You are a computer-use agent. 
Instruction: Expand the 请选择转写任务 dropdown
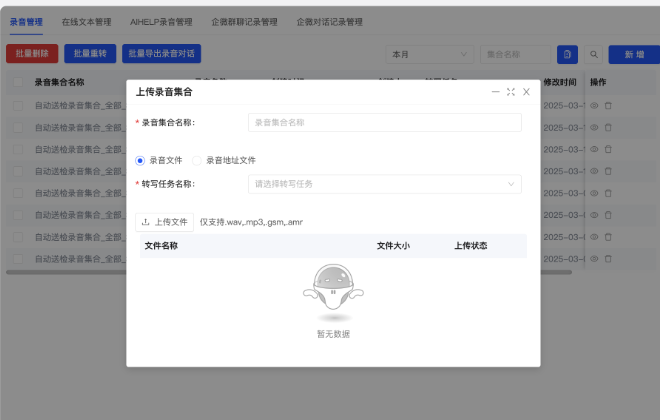[x=384, y=184]
